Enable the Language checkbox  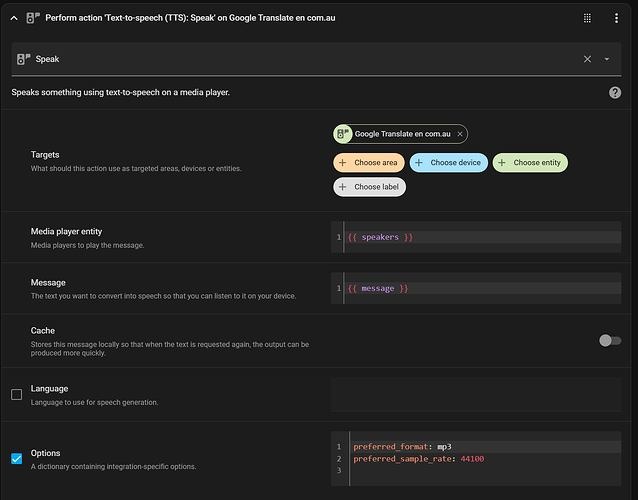pos(17,394)
